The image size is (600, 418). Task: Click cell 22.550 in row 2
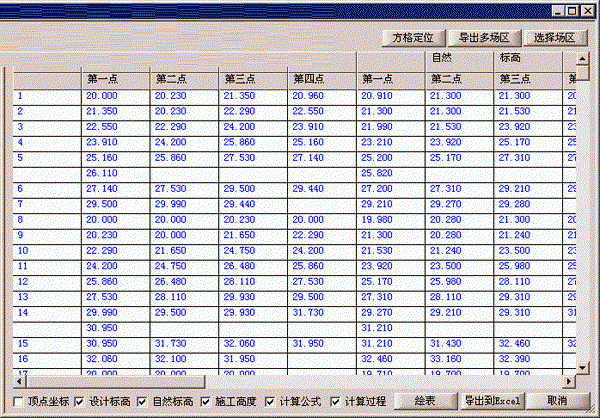(322, 111)
